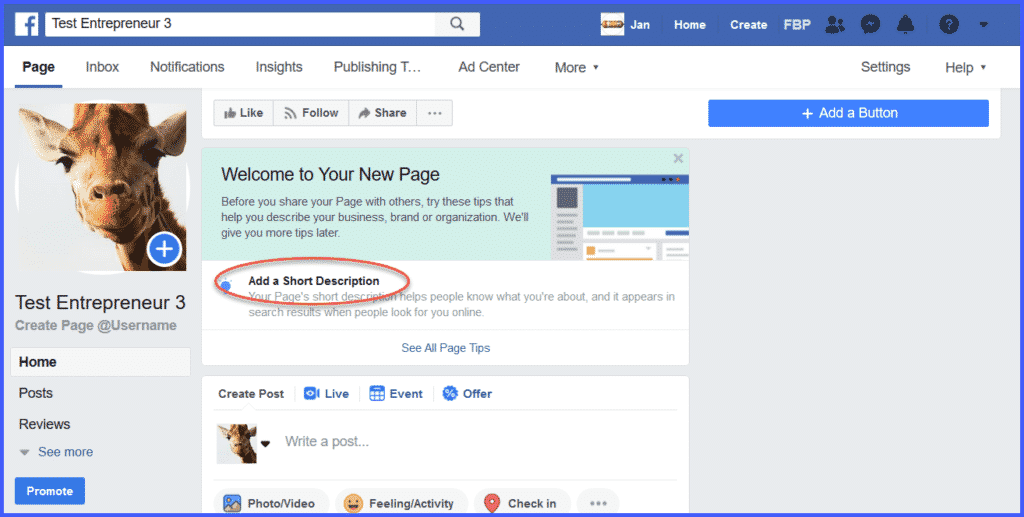
Task: Click the blue plus on profile photo
Action: click(164, 249)
